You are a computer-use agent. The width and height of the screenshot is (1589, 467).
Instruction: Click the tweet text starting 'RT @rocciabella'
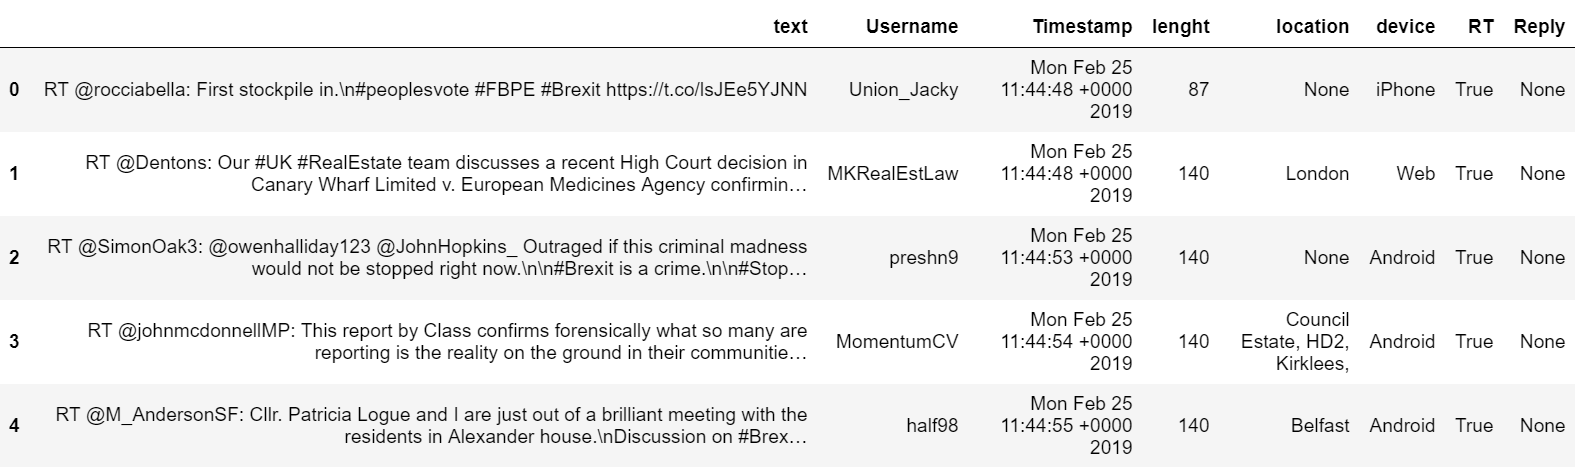(425, 90)
